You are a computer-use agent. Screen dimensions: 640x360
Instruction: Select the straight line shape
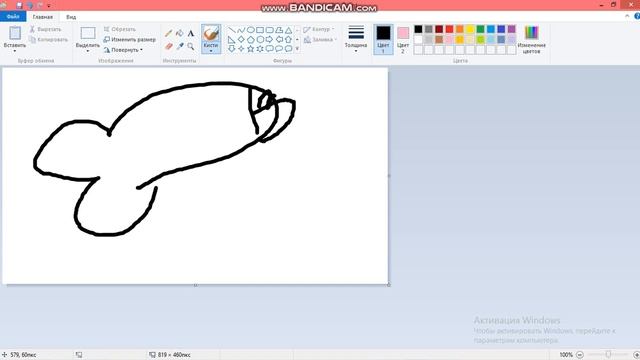coord(231,30)
